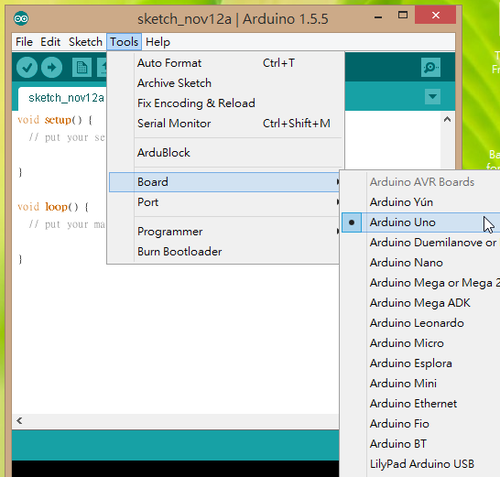The height and width of the screenshot is (477, 500).
Task: Click the Verify checkmark toolbar icon
Action: 27,68
